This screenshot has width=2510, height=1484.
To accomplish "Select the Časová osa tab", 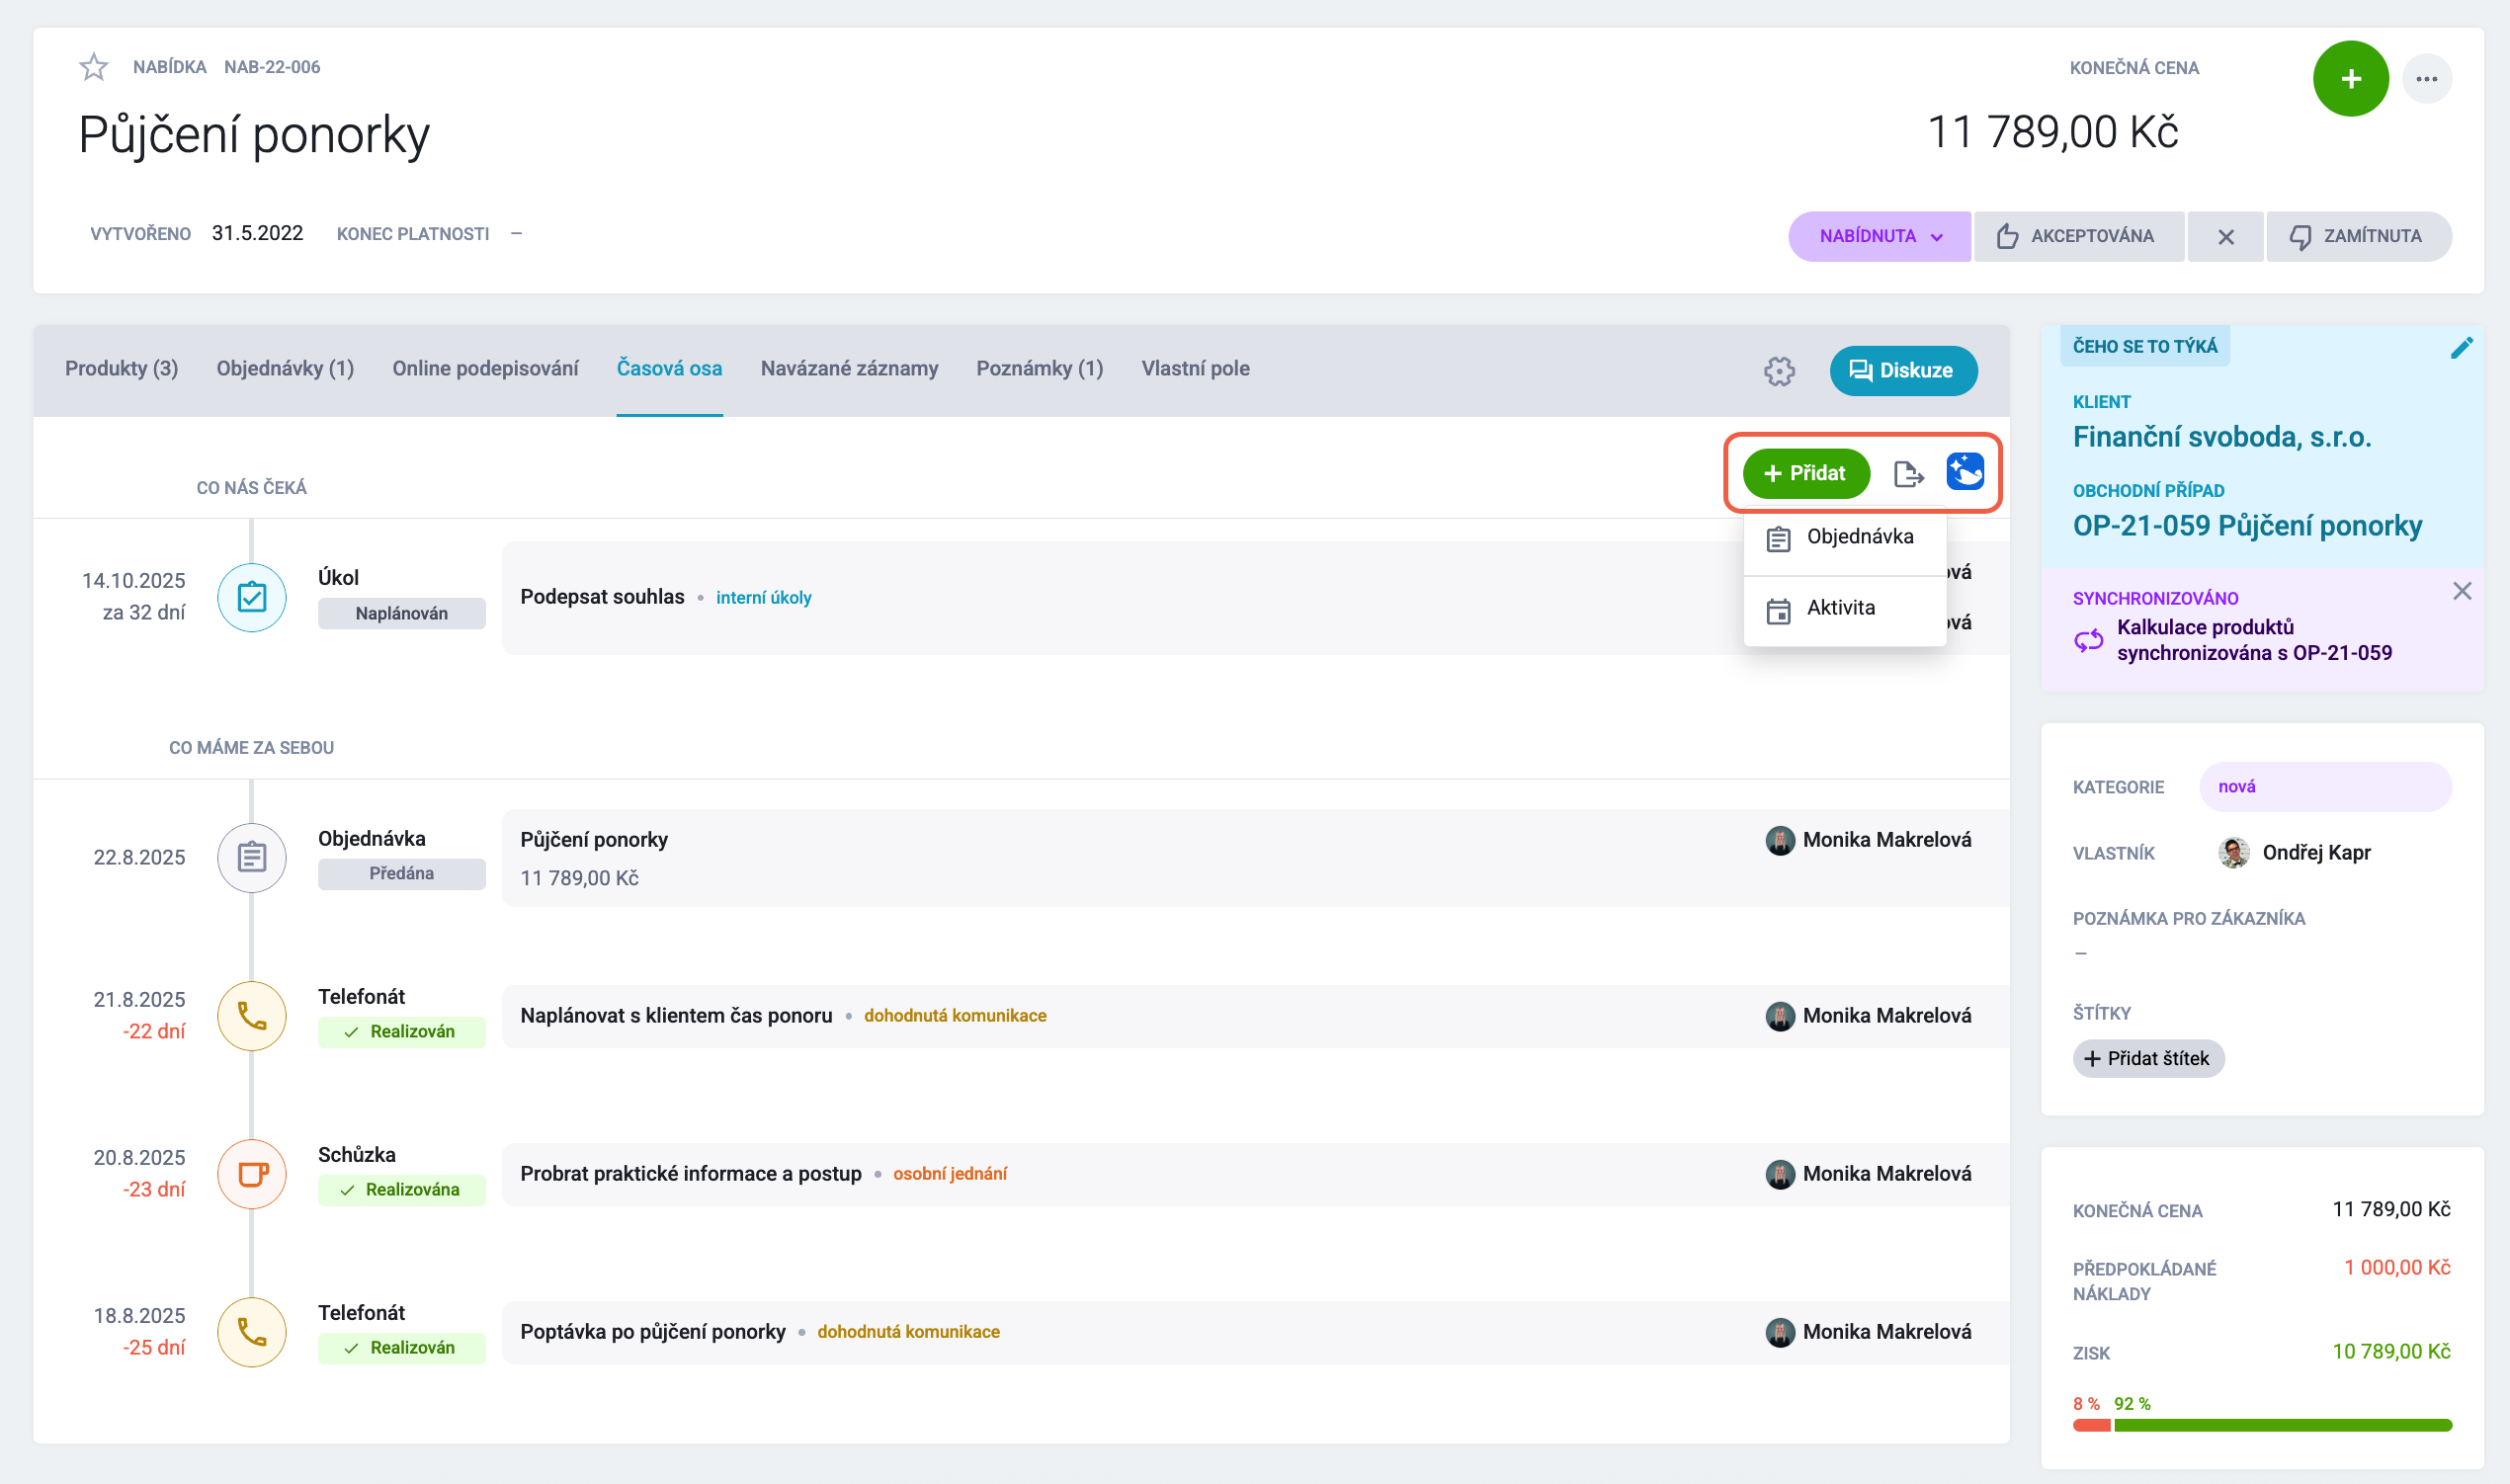I will tap(669, 368).
